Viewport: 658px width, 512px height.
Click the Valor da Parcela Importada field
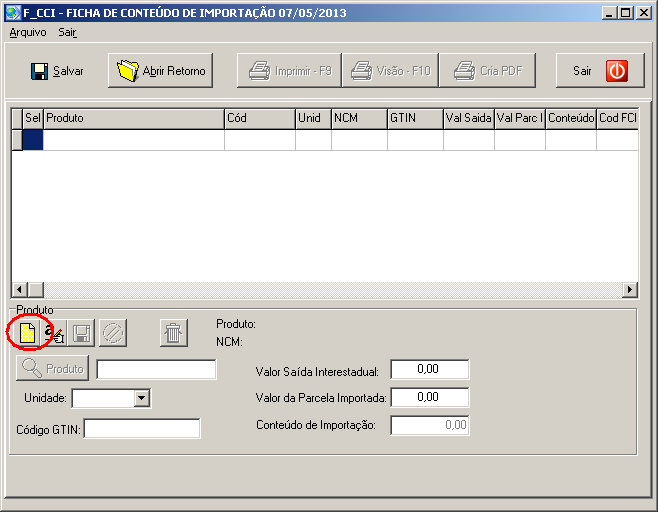430,397
